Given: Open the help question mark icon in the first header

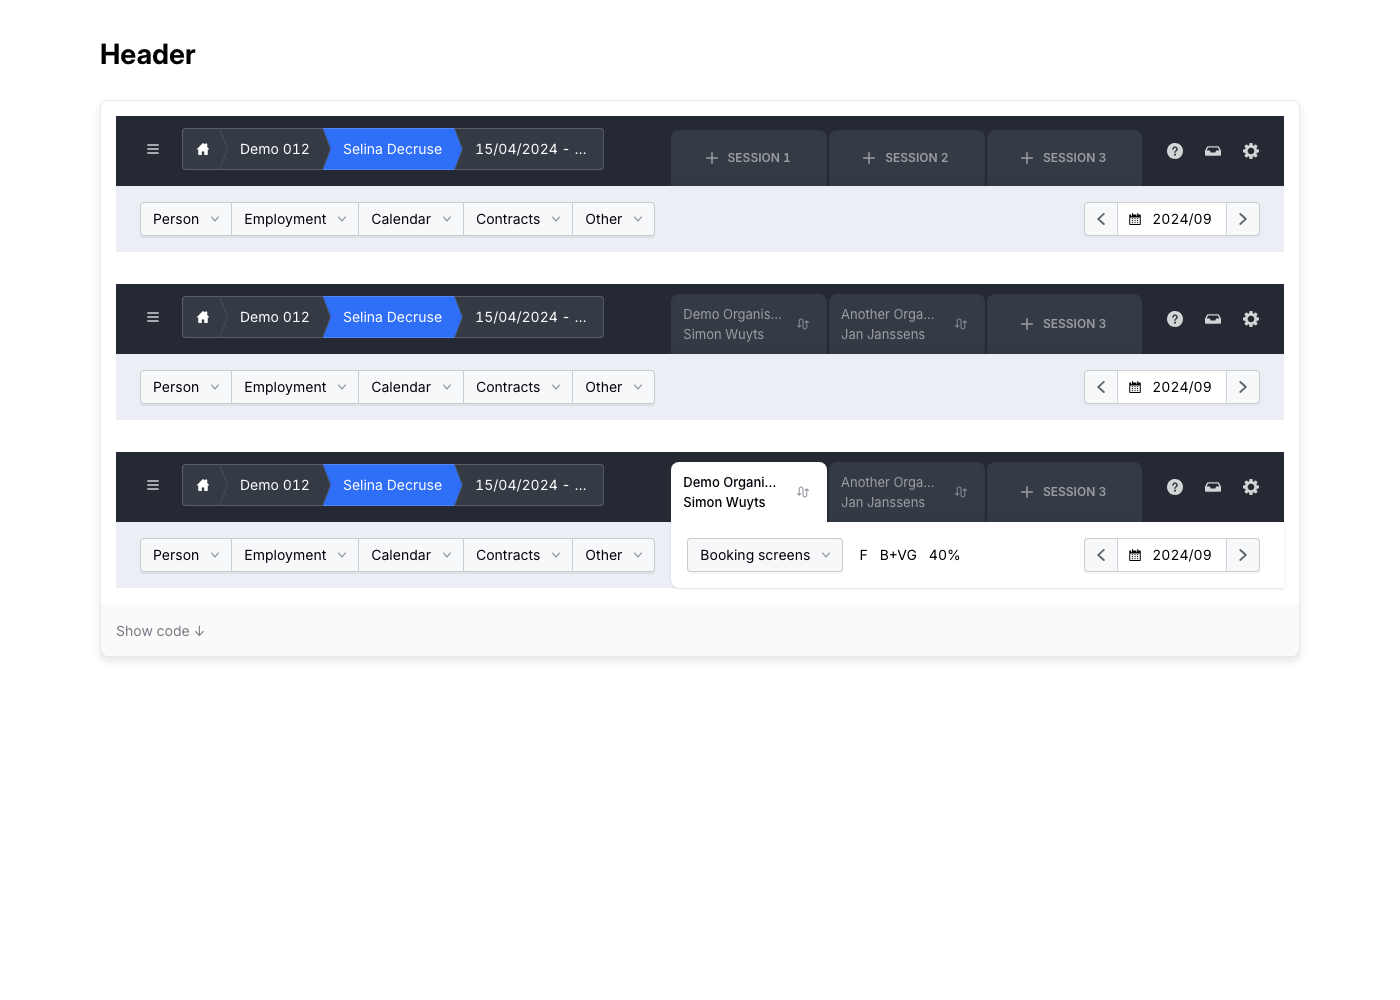Looking at the screenshot, I should pos(1175,151).
